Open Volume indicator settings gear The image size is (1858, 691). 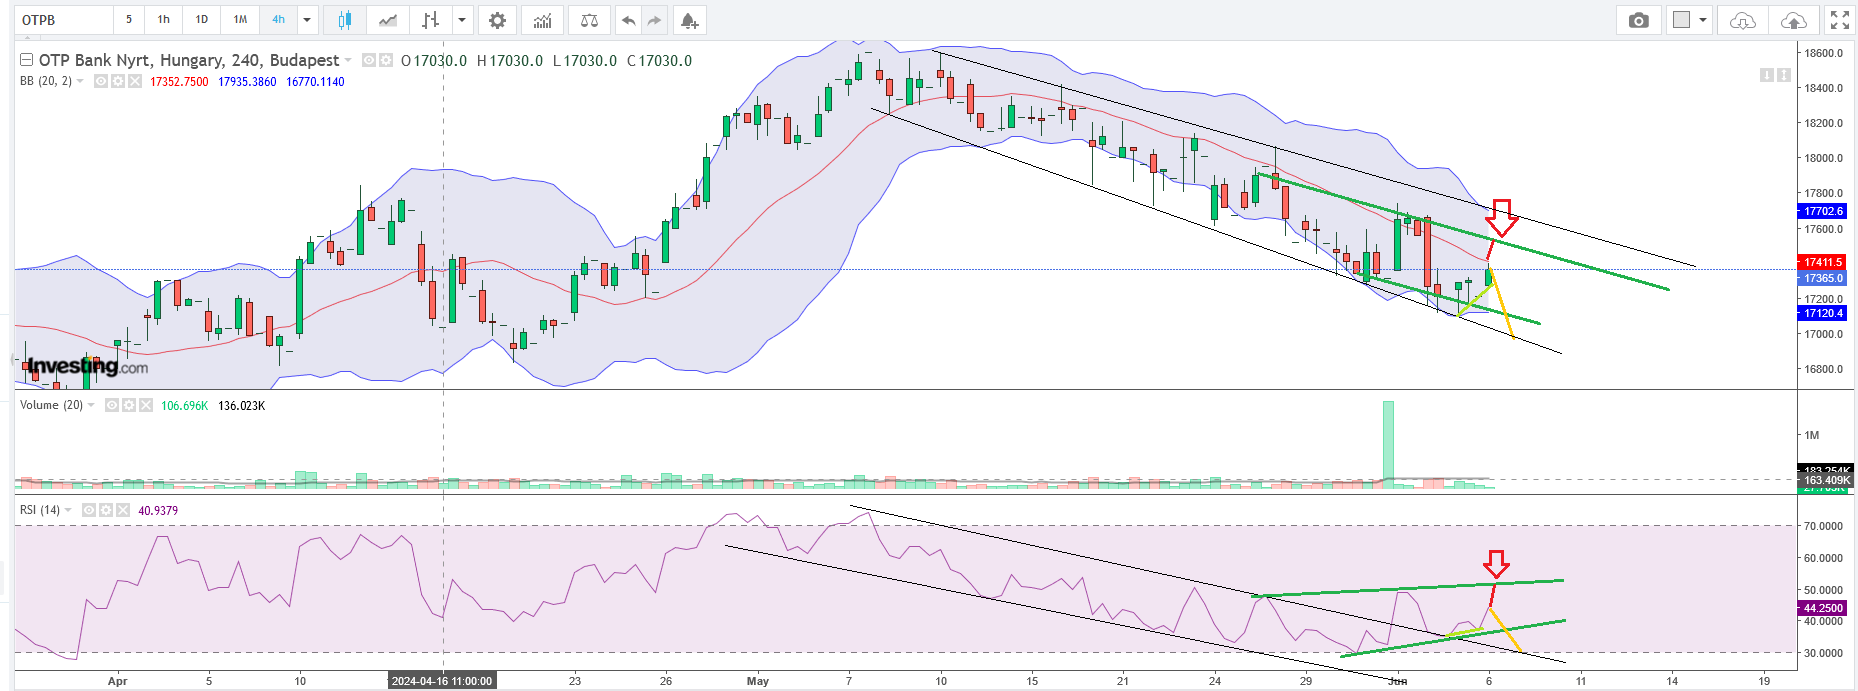[129, 405]
